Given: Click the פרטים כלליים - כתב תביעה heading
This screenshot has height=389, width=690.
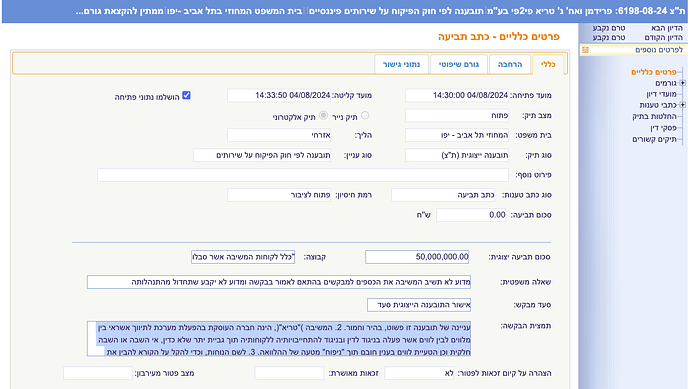Looking at the screenshot, I should (x=499, y=37).
